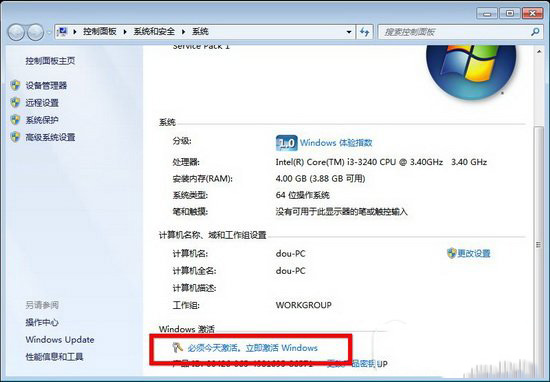Viewport: 550px width, 382px height.
Task: Open Windows 体验指数 link
Action: [336, 143]
